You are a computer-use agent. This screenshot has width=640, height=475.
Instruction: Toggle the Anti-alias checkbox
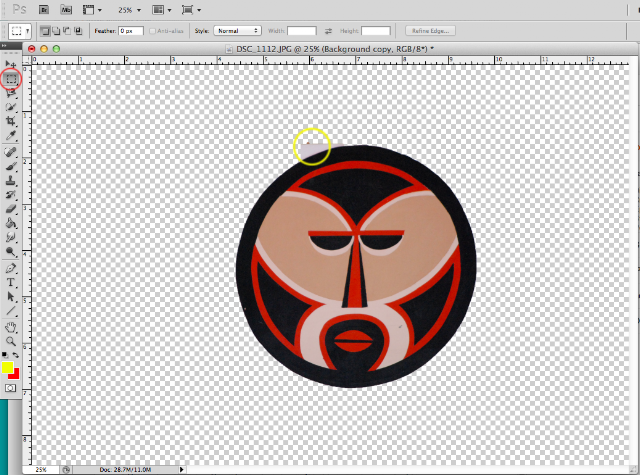tap(152, 31)
